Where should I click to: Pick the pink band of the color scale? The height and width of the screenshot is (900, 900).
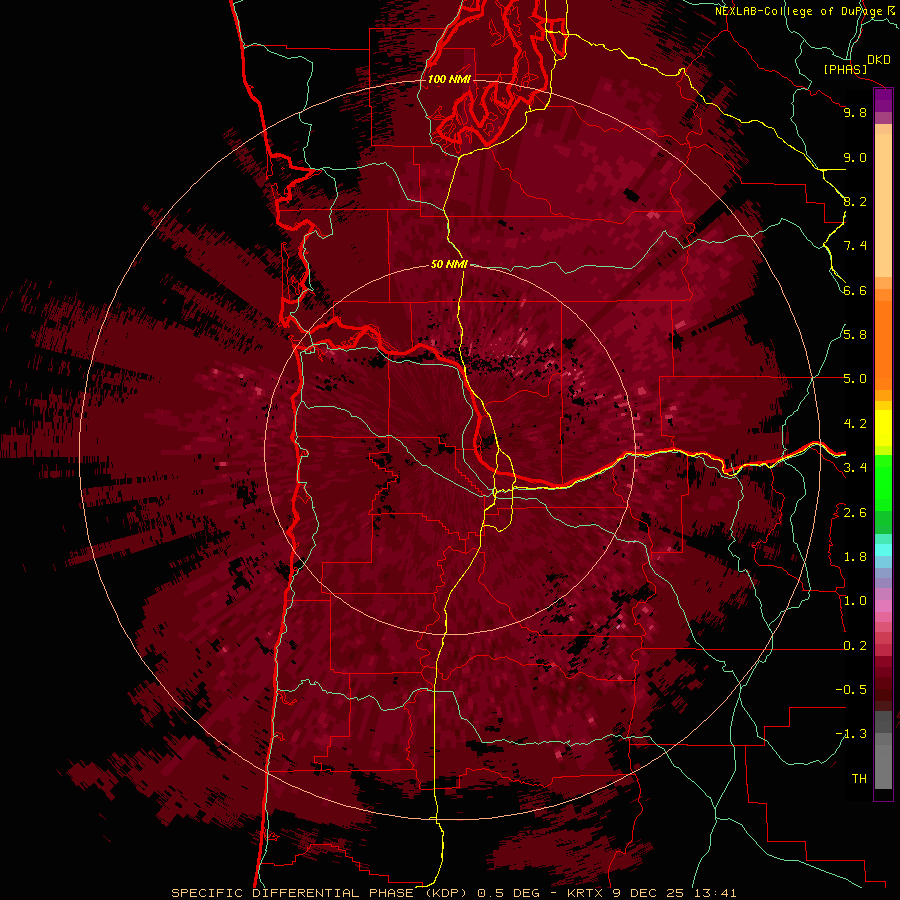(x=883, y=606)
